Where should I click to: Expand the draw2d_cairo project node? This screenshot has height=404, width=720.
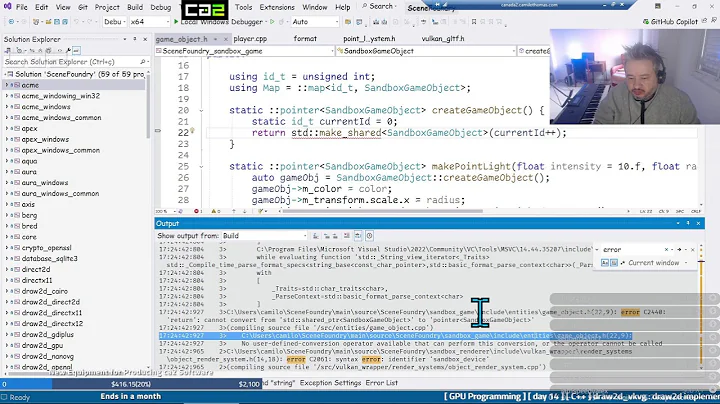(7, 291)
